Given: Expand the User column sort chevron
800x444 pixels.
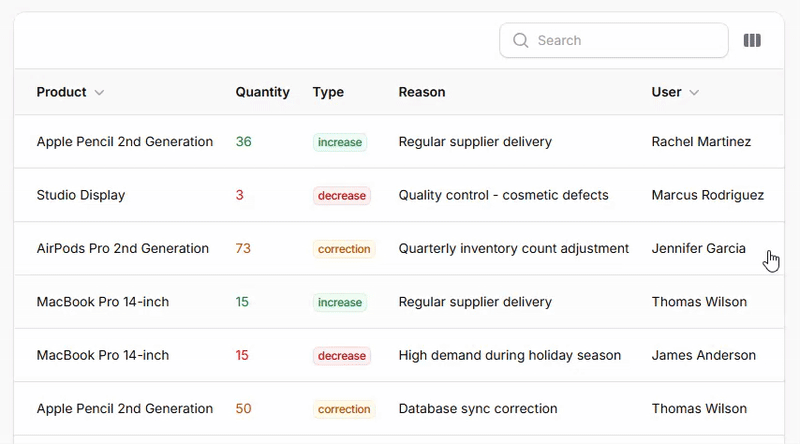Looking at the screenshot, I should click(x=694, y=92).
